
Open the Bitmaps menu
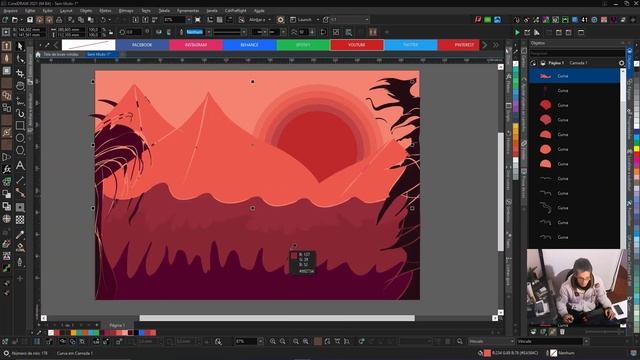pos(126,11)
